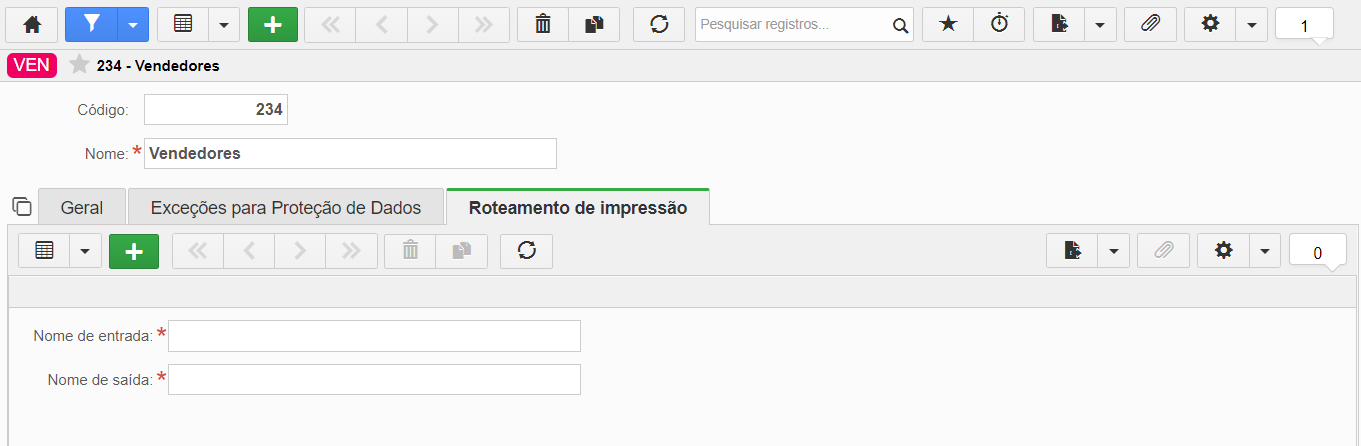The width and height of the screenshot is (1361, 446).
Task: Delete current record using top trash icon
Action: click(x=543, y=25)
